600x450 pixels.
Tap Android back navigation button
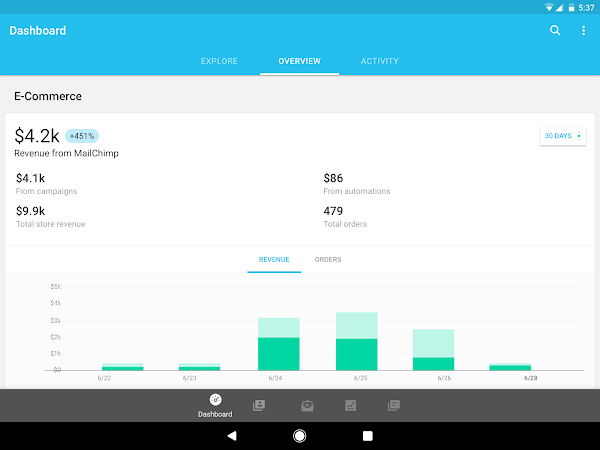click(232, 435)
